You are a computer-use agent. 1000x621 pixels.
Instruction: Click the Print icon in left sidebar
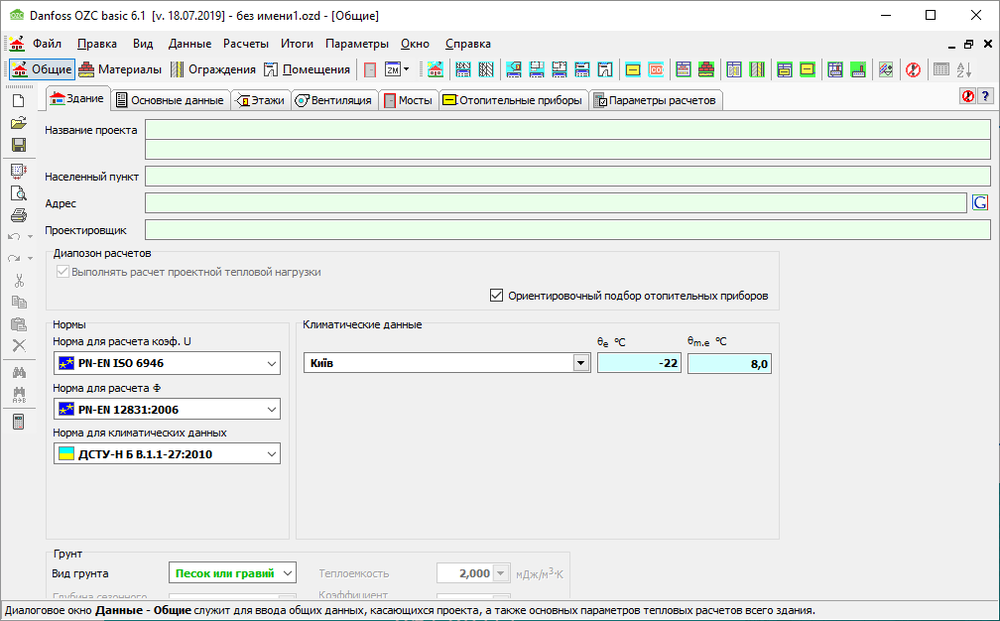click(x=18, y=215)
